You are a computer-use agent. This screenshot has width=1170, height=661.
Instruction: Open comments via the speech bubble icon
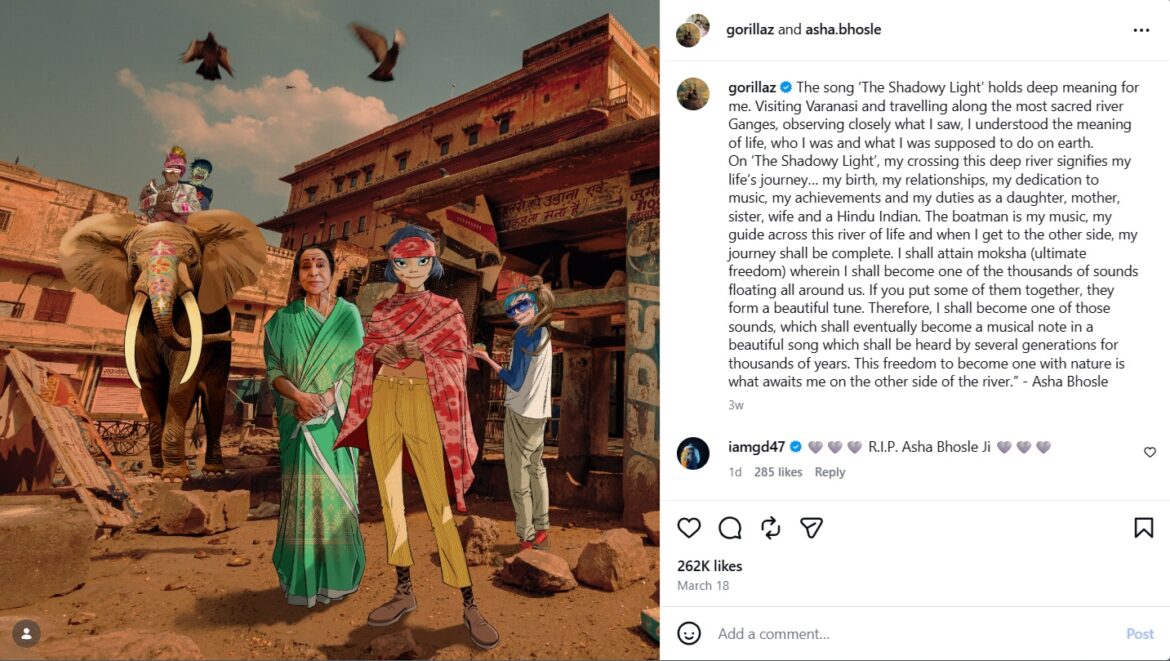(x=730, y=528)
